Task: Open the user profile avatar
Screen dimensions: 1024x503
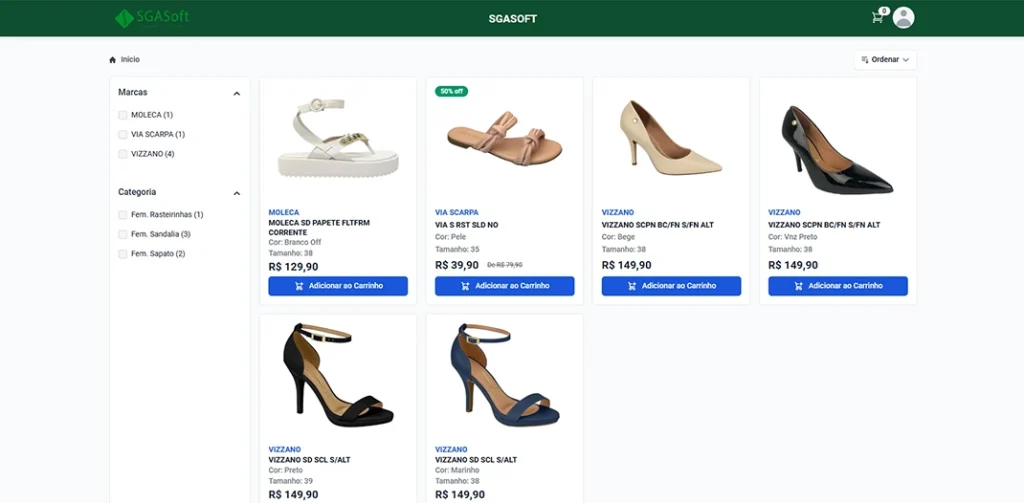Action: 903,18
